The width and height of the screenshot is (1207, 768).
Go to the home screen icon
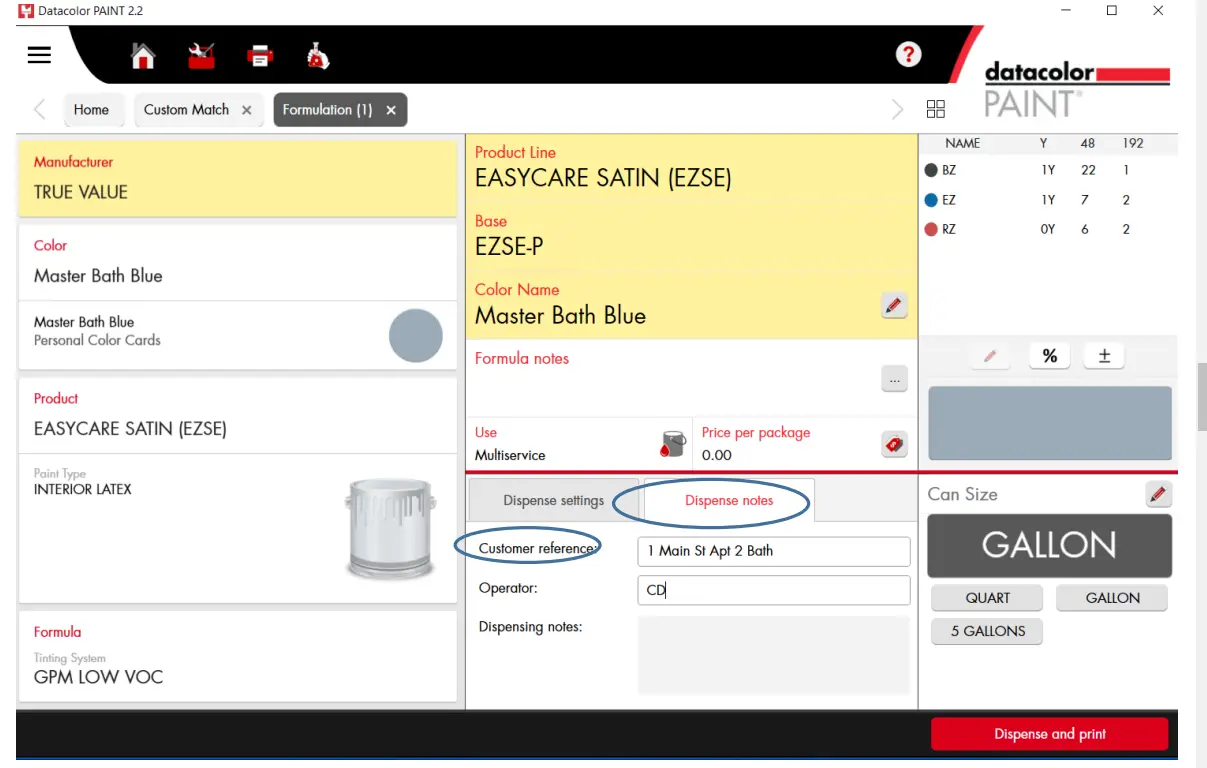pos(144,56)
